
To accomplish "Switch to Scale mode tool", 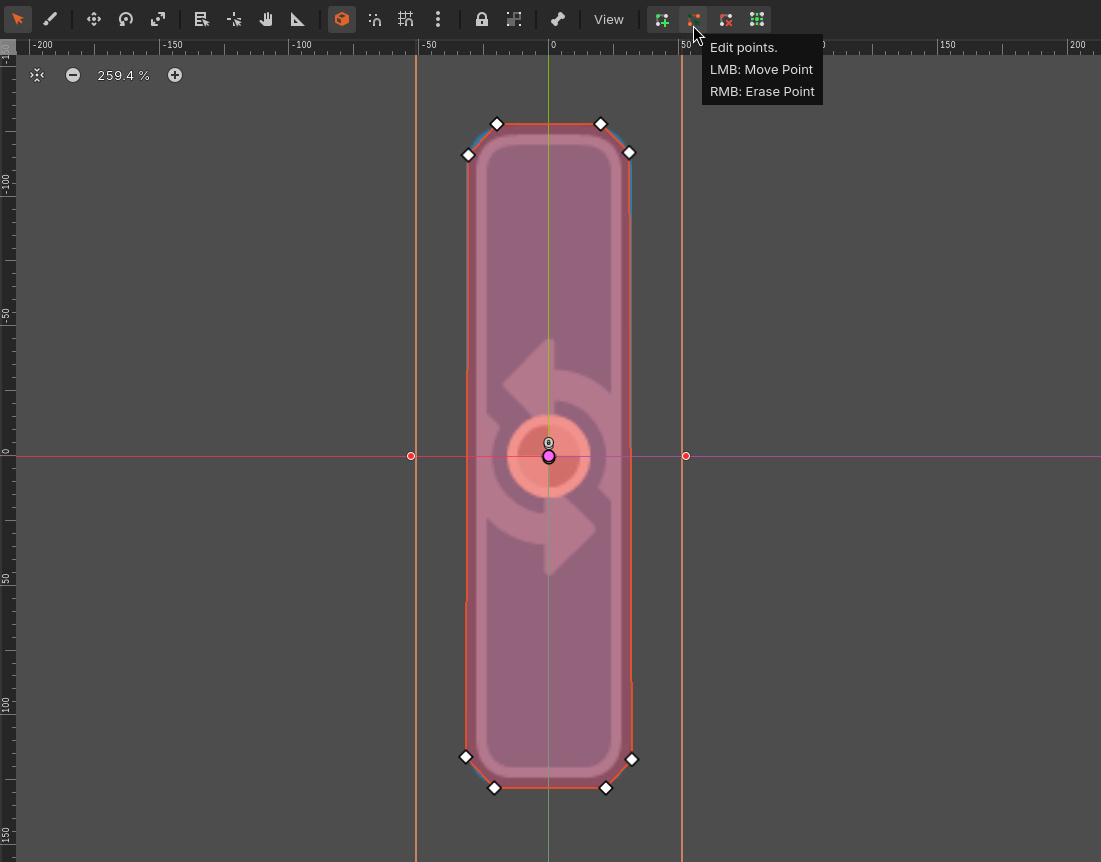I will click(x=158, y=20).
